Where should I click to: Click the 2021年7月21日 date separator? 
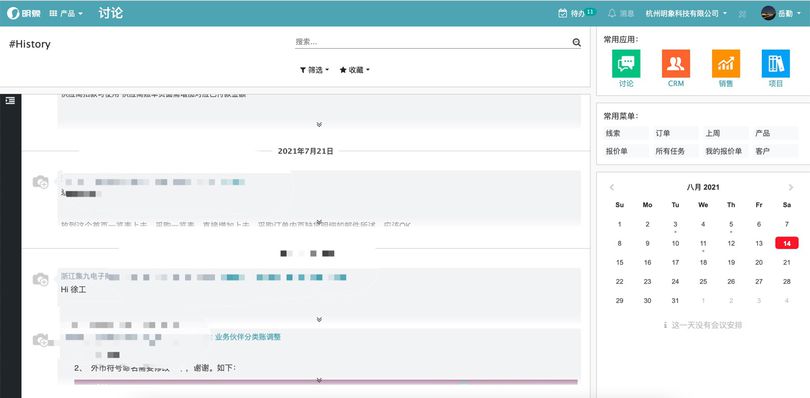click(305, 151)
